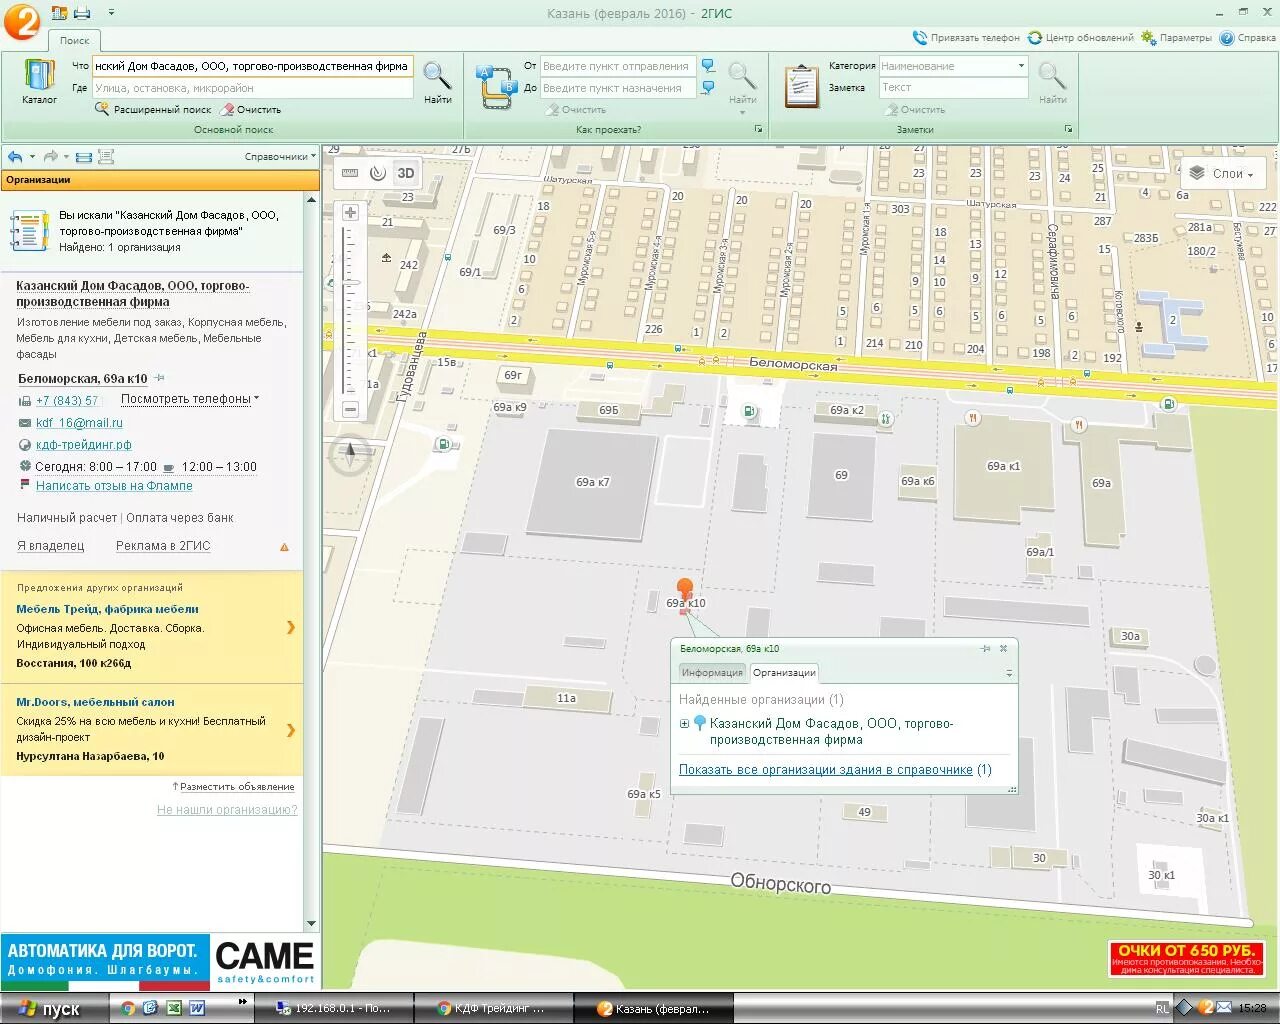
Task: Click the print icon in quick access toolbar
Action: point(82,13)
